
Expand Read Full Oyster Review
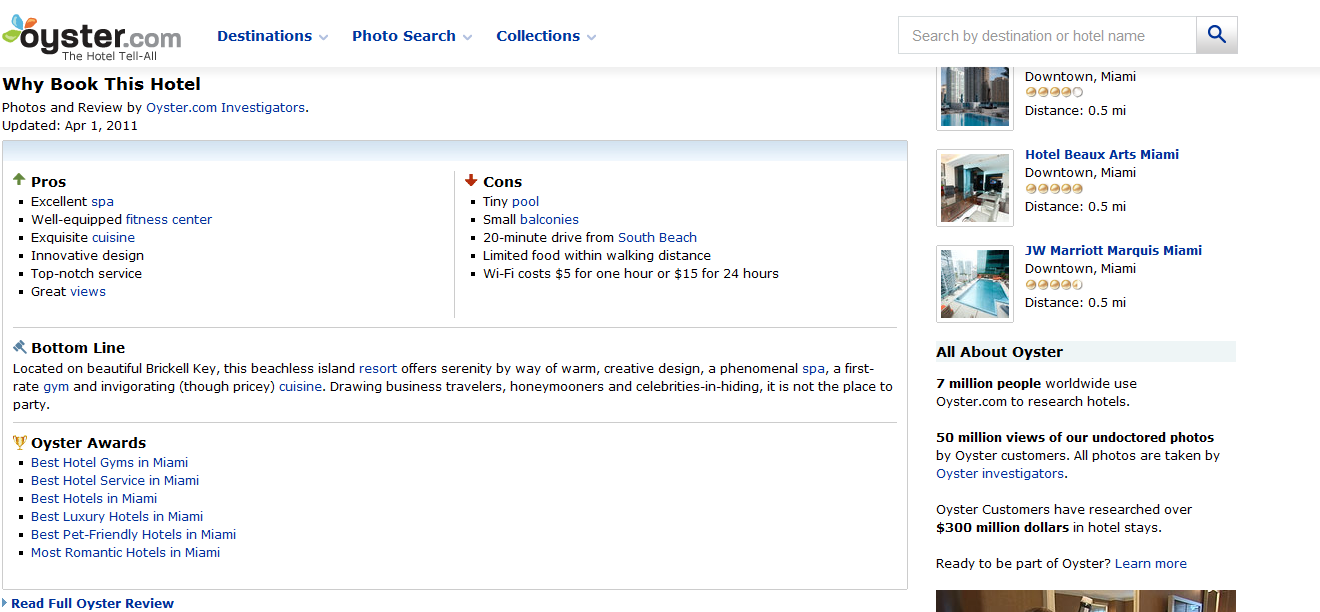[x=88, y=603]
